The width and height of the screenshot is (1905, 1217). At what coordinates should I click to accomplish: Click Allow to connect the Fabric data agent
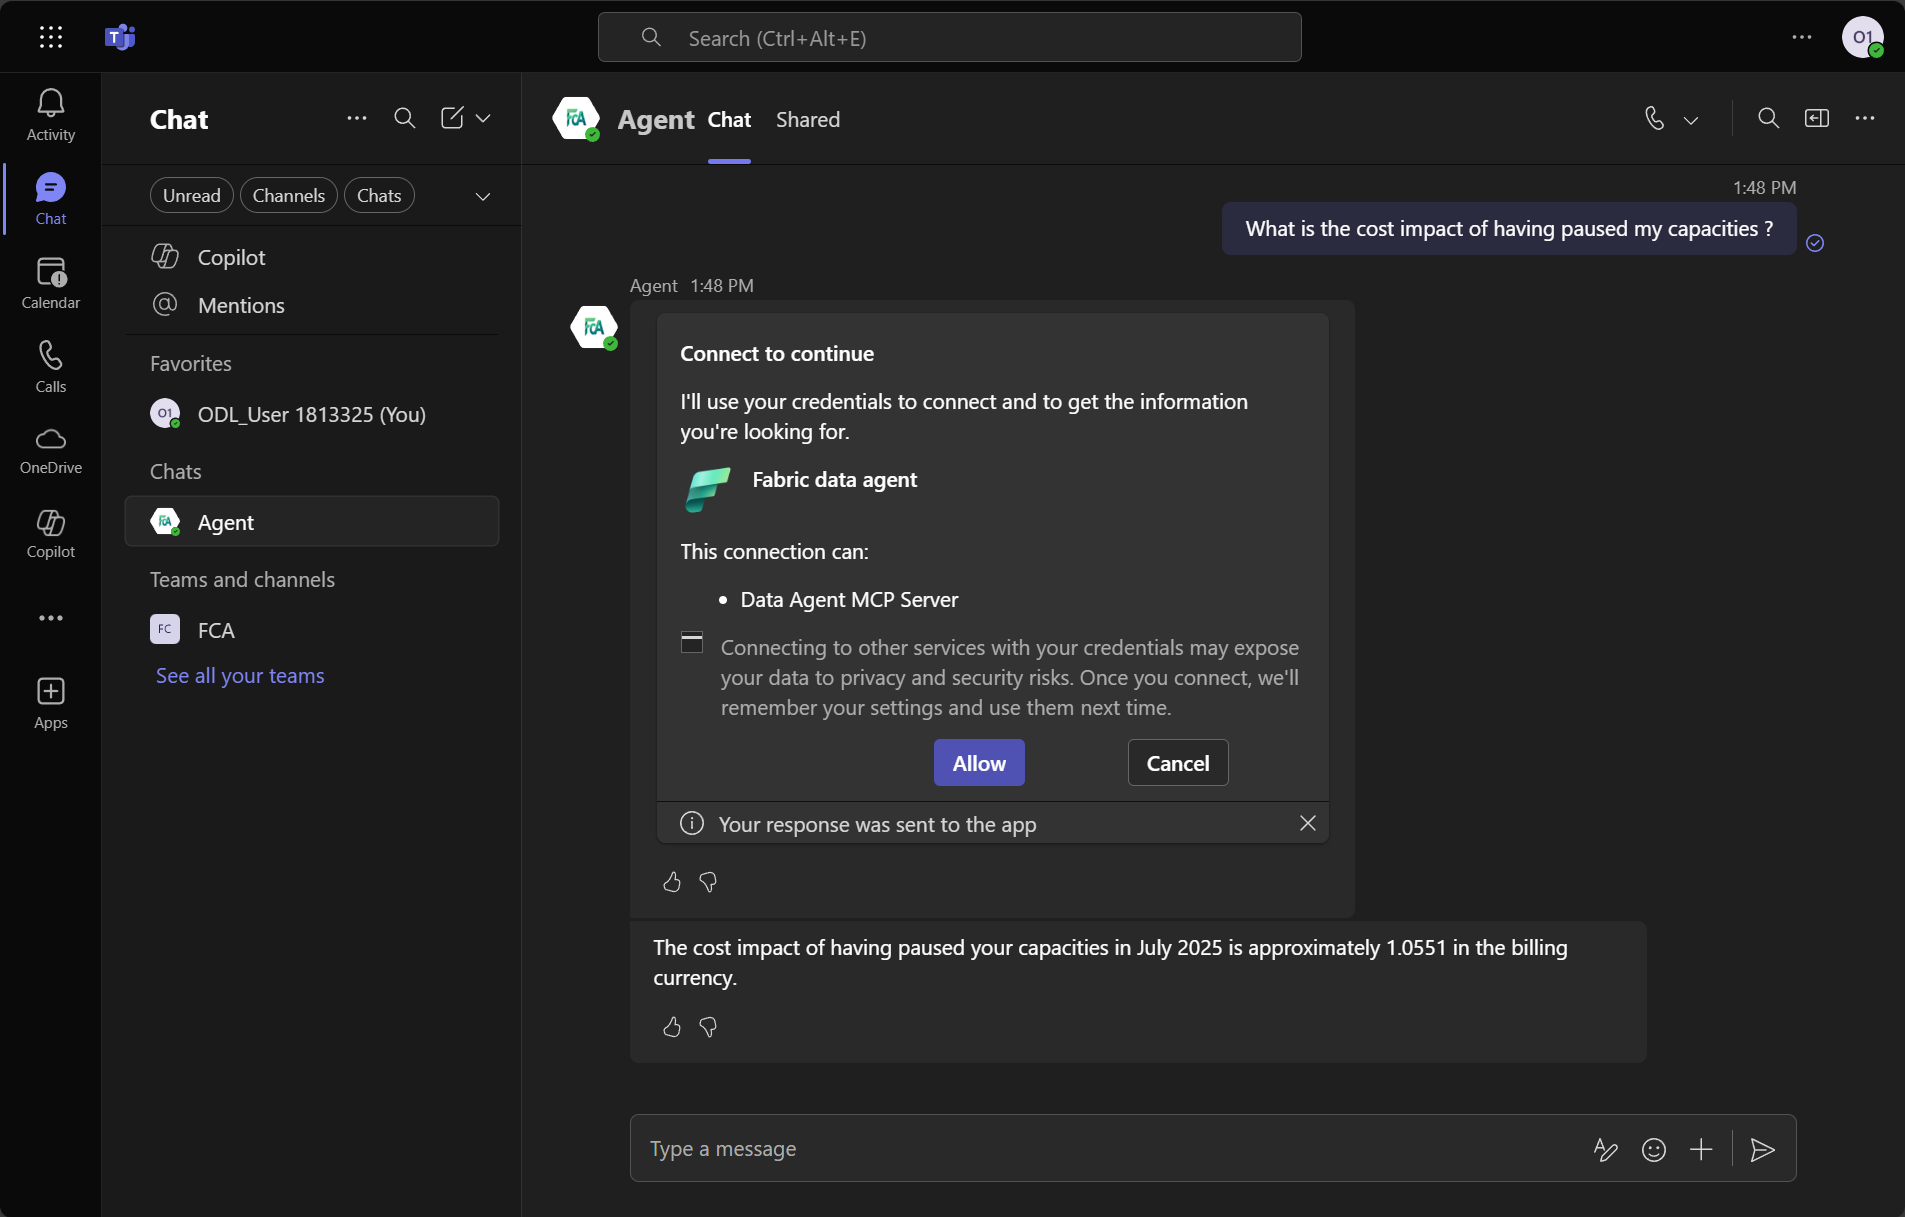(x=978, y=762)
